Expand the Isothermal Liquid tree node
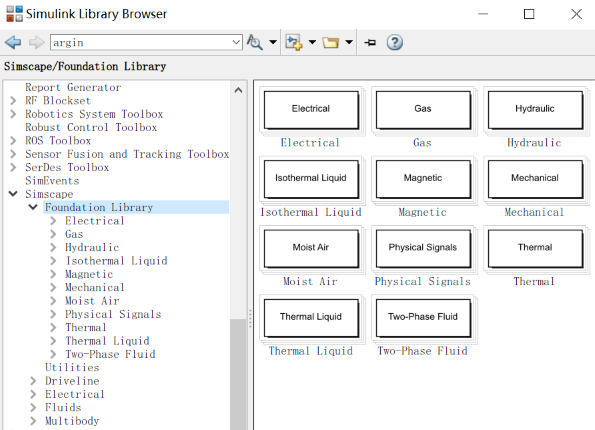 [x=53, y=261]
